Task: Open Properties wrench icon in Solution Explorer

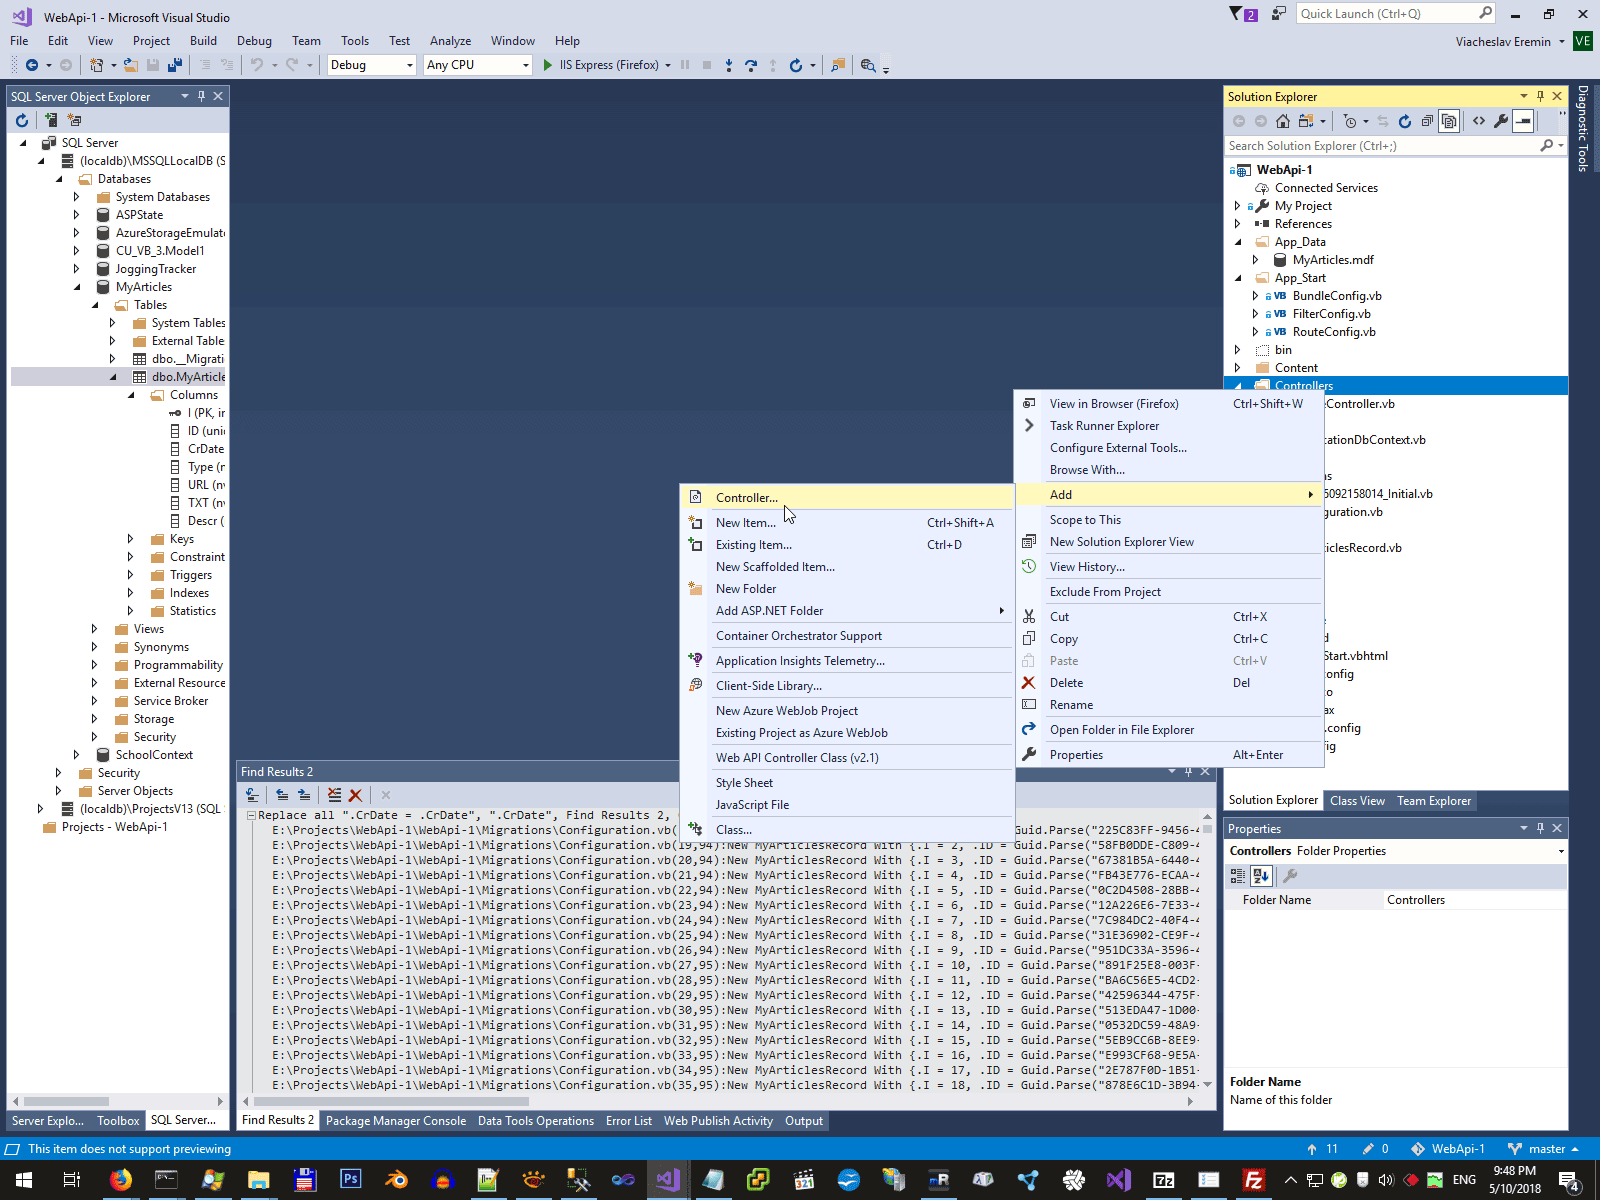Action: click(1501, 121)
